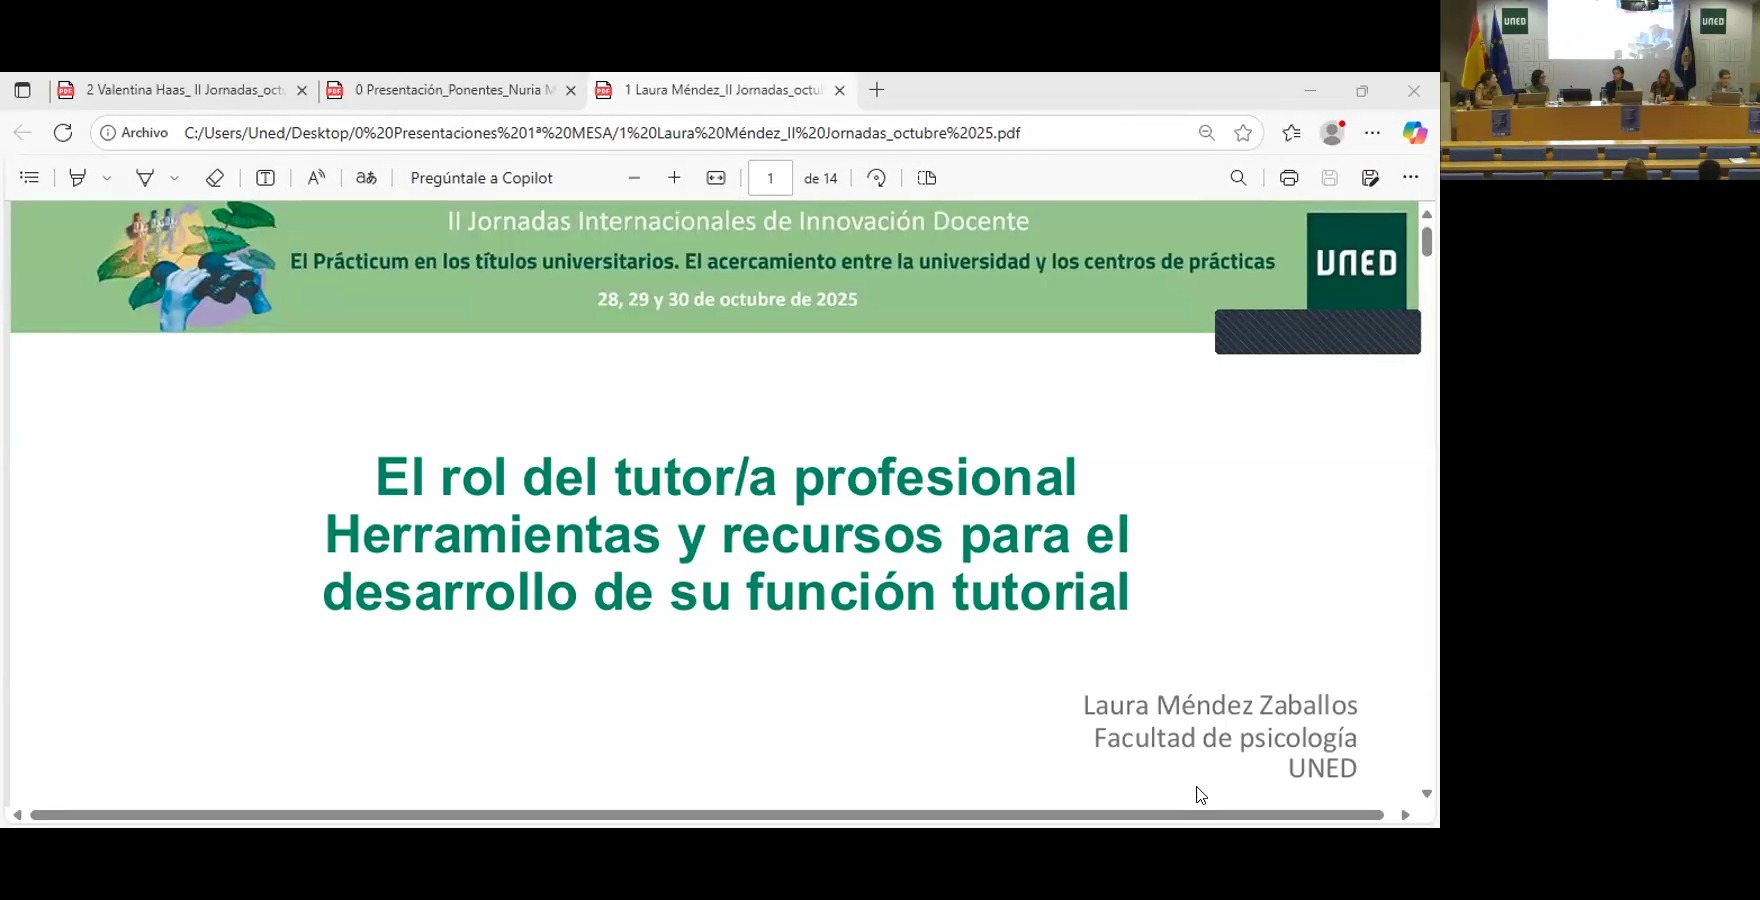
Task: Add text to the PDF
Action: point(265,177)
